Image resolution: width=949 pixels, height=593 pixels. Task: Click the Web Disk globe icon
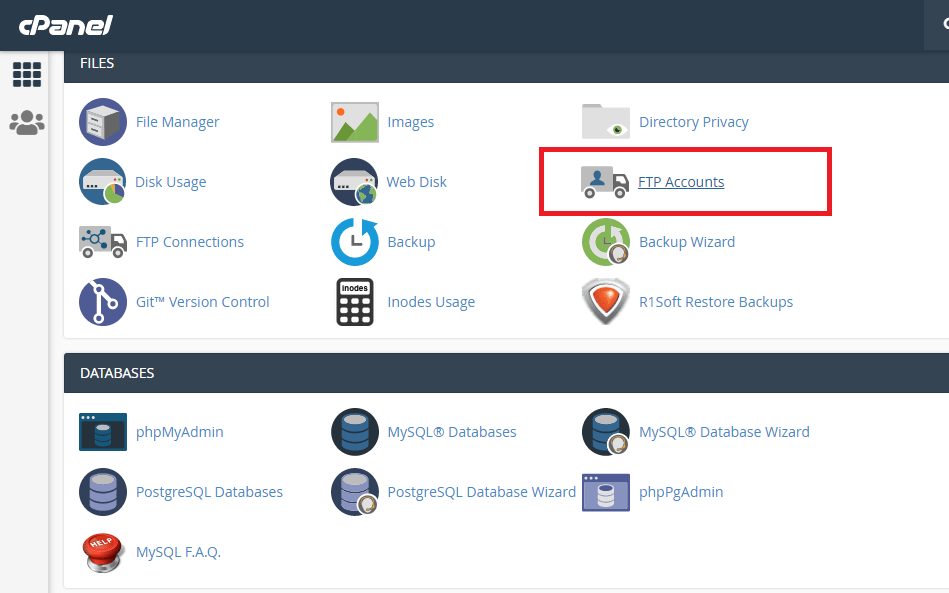[x=355, y=182]
